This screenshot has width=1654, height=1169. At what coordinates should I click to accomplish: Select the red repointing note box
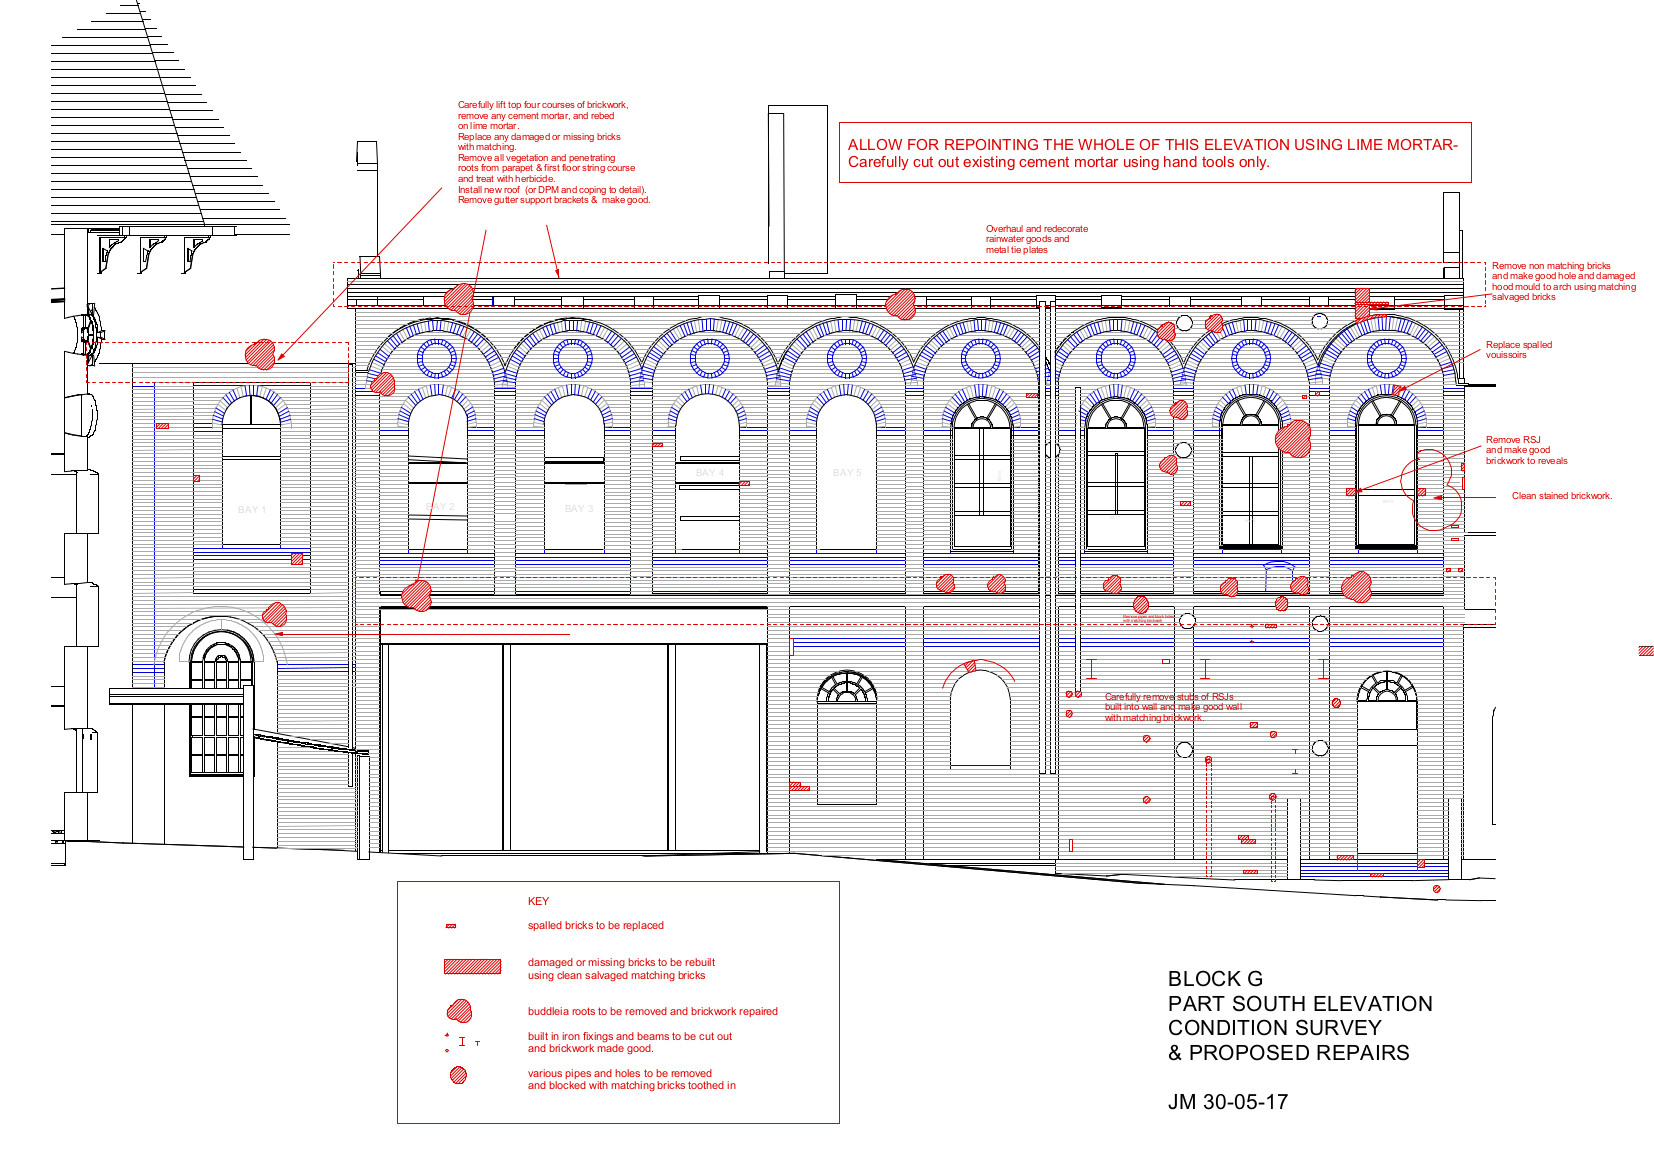[x=1154, y=153]
